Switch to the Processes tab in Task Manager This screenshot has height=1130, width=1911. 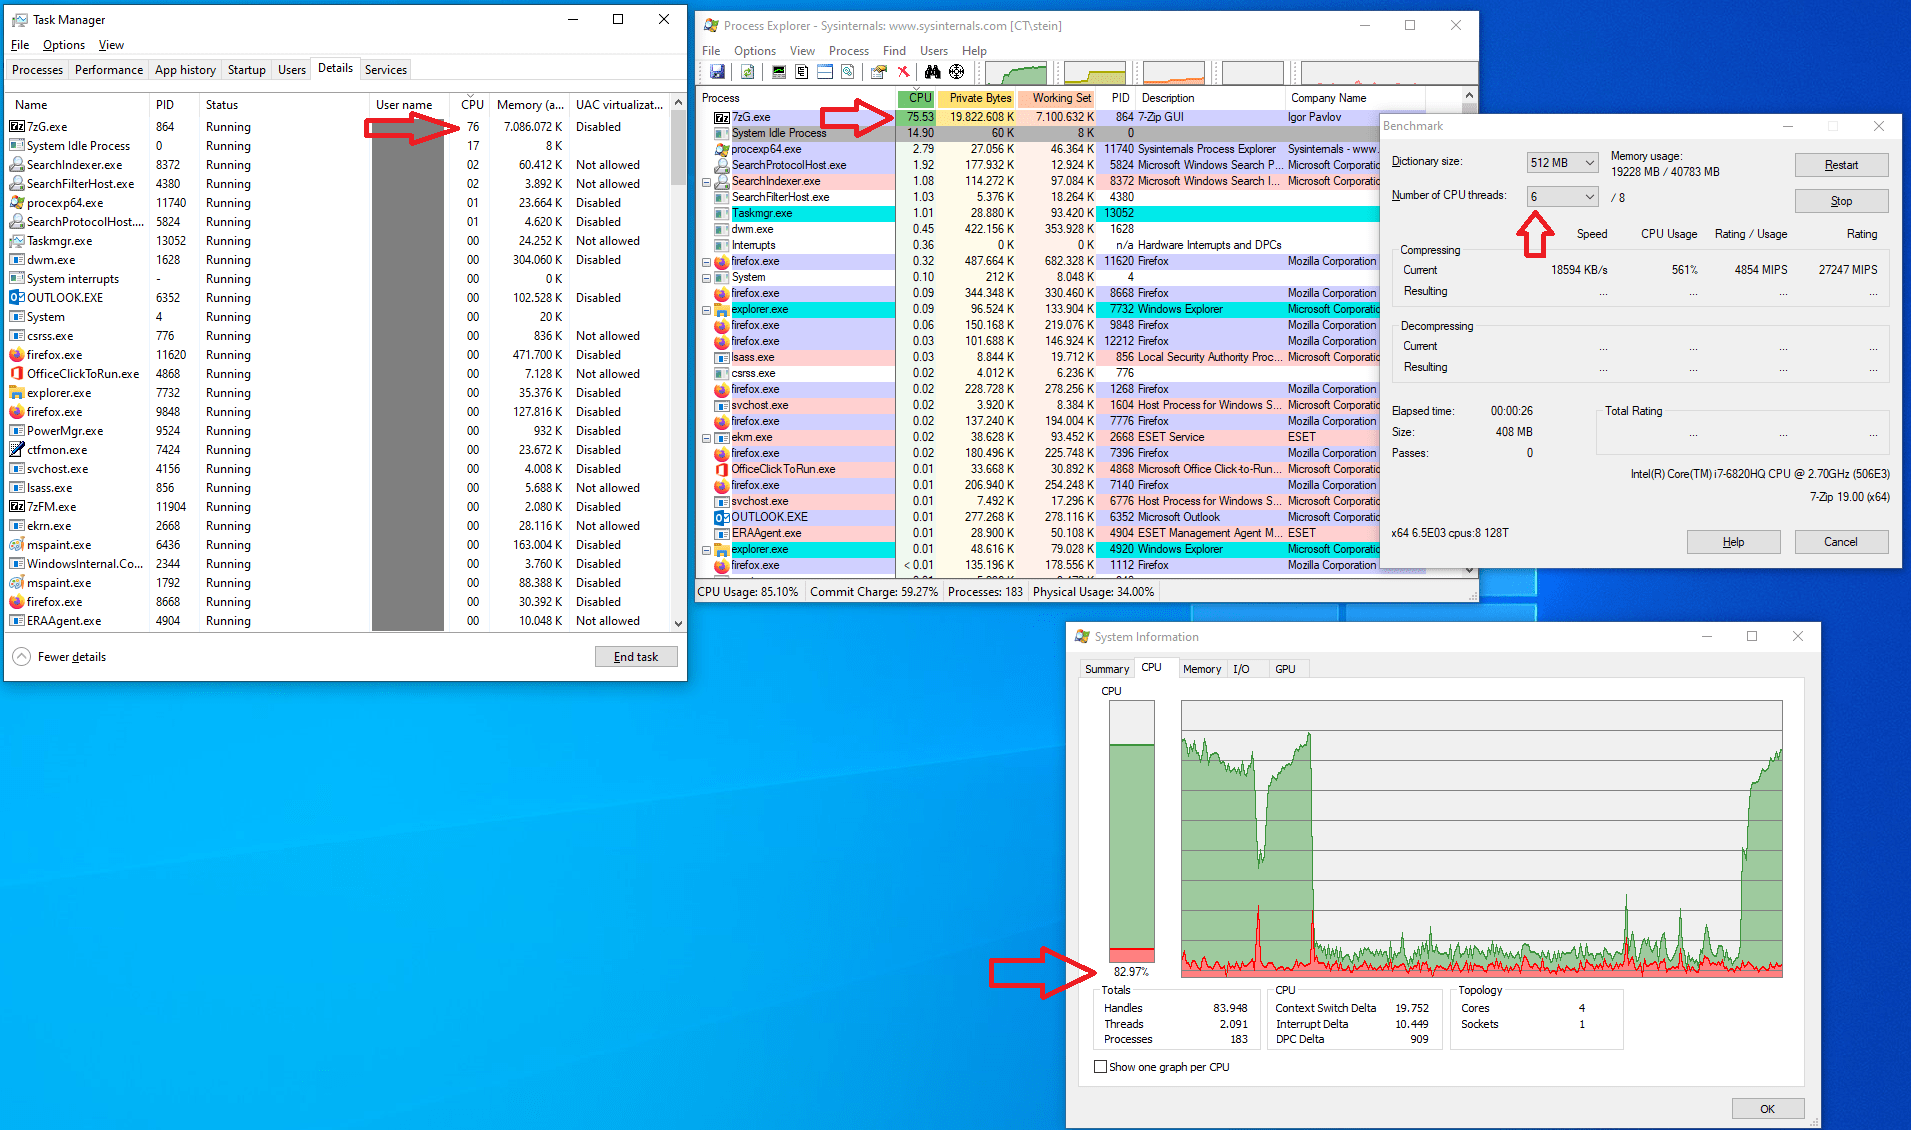point(37,70)
